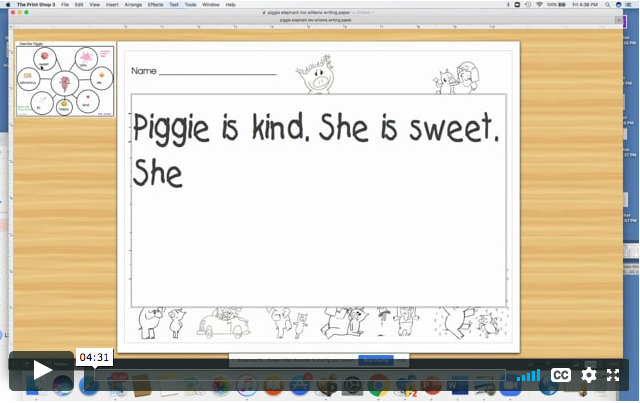Play the video
Viewport: 640px width, 403px height.
[x=42, y=371]
